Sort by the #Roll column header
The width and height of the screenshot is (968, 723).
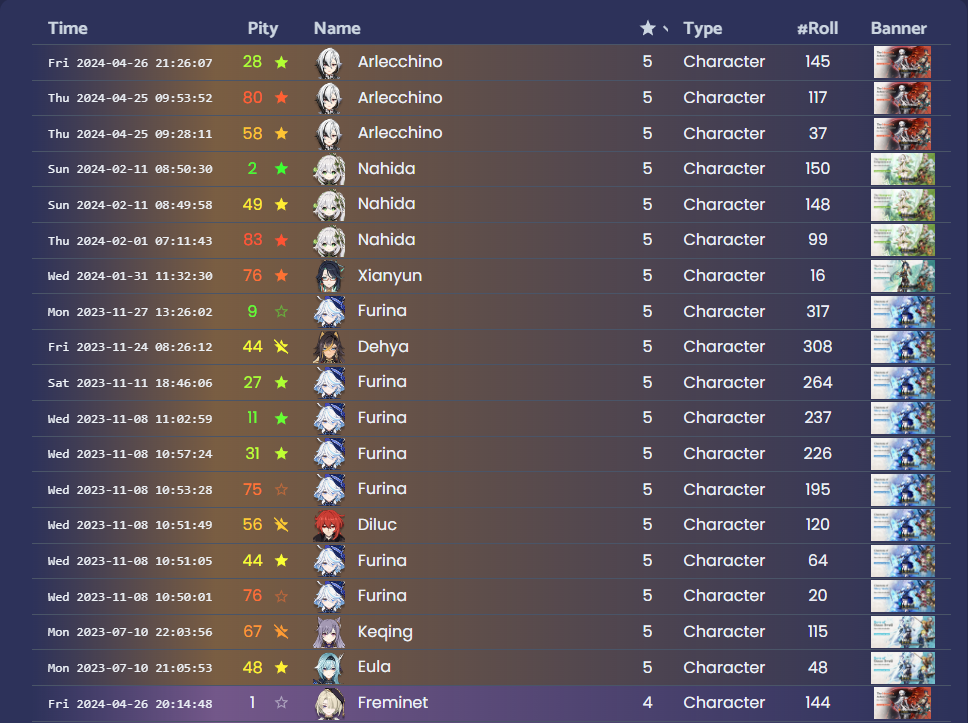coord(817,28)
